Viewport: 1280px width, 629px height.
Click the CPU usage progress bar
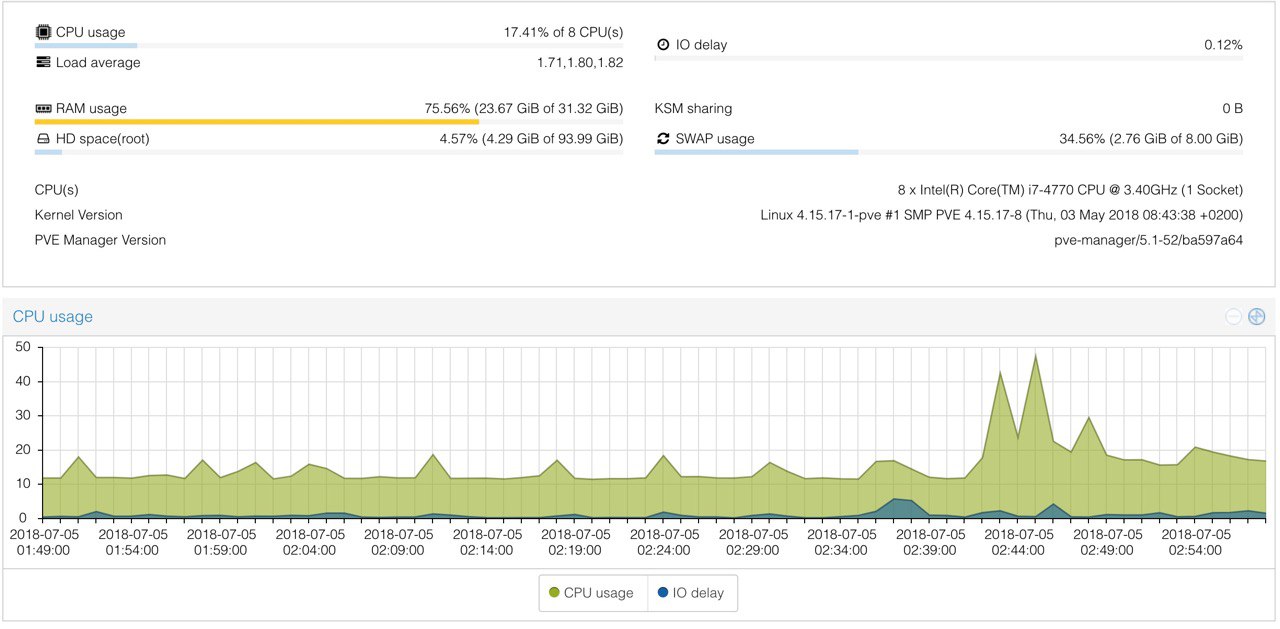click(329, 45)
